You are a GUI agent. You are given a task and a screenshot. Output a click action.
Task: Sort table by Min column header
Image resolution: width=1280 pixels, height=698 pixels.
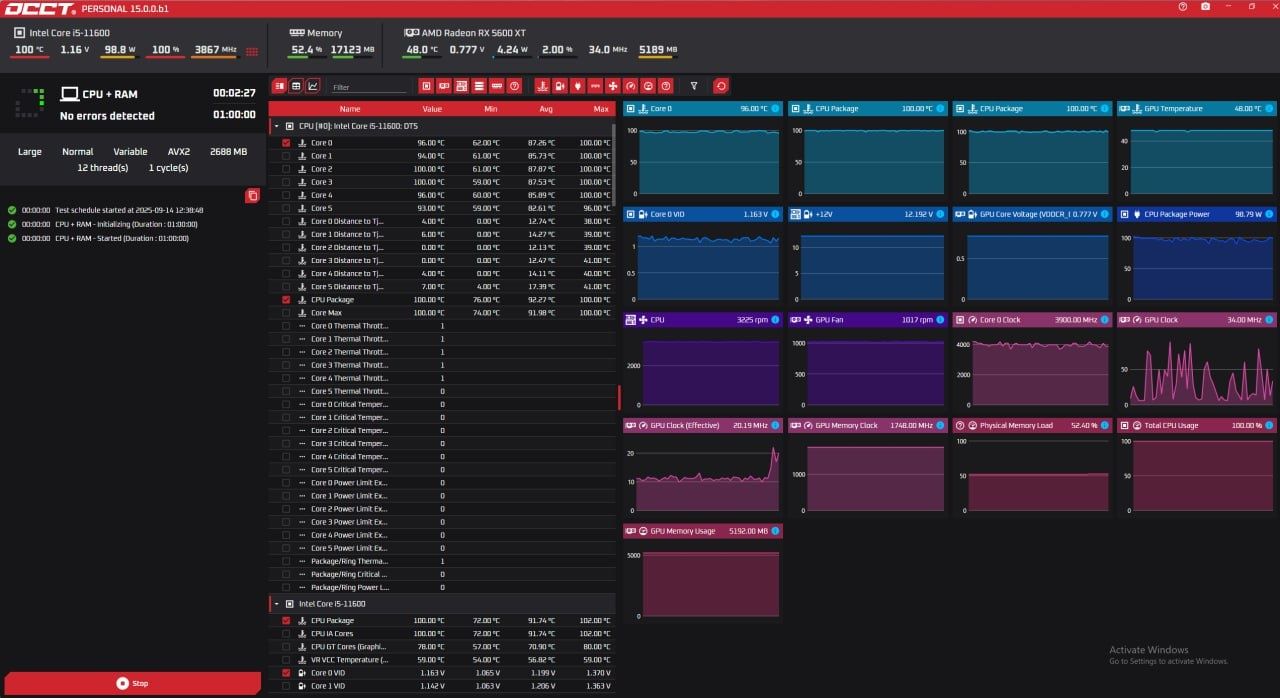tap(490, 109)
